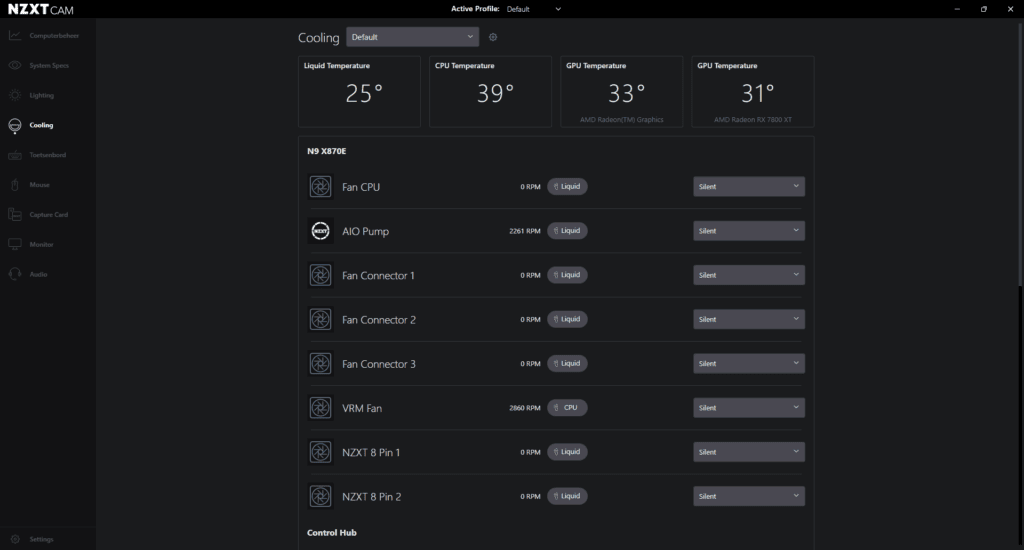The height and width of the screenshot is (550, 1024).
Task: Maximize or restore the NZXT CAM window
Action: [x=984, y=9]
